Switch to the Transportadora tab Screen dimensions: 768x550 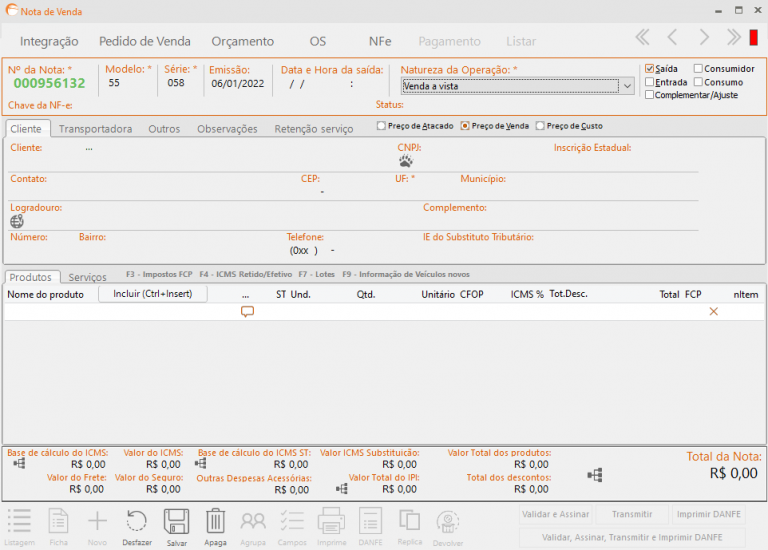pyautogui.click(x=95, y=129)
